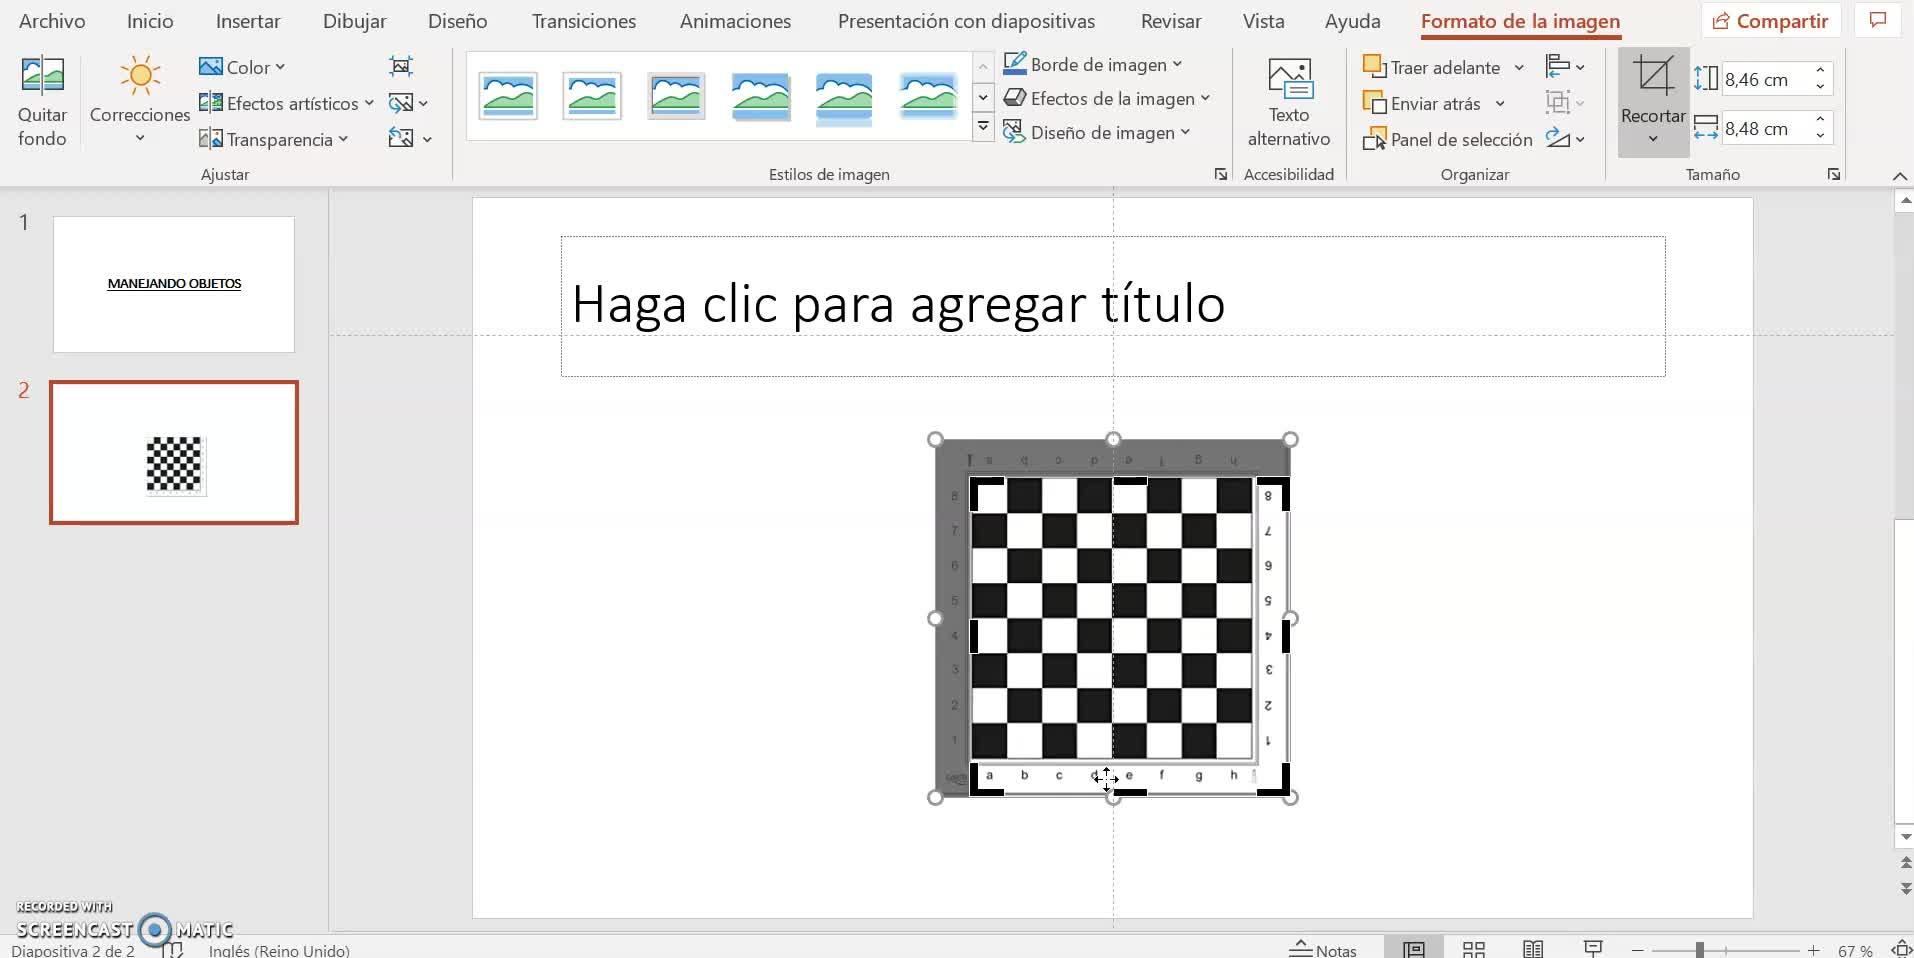Screen dimensions: 1914x958
Task: Open the Color options dropdown
Action: pos(242,67)
